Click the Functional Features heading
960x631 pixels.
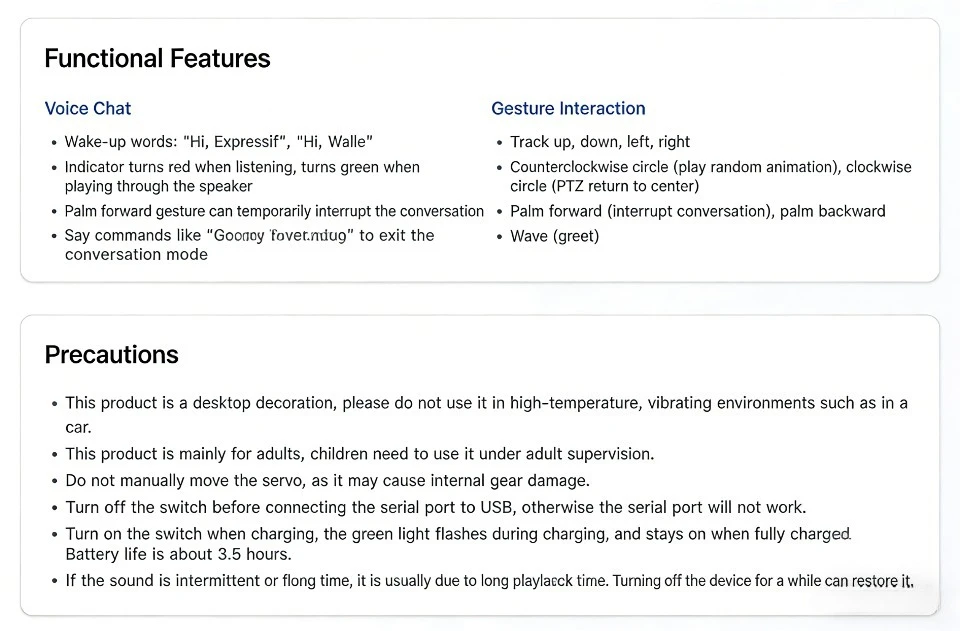coord(157,59)
